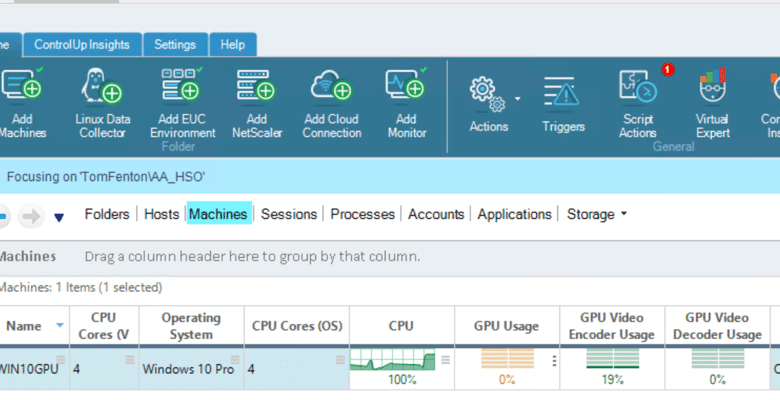Open the Accounts view

(436, 214)
